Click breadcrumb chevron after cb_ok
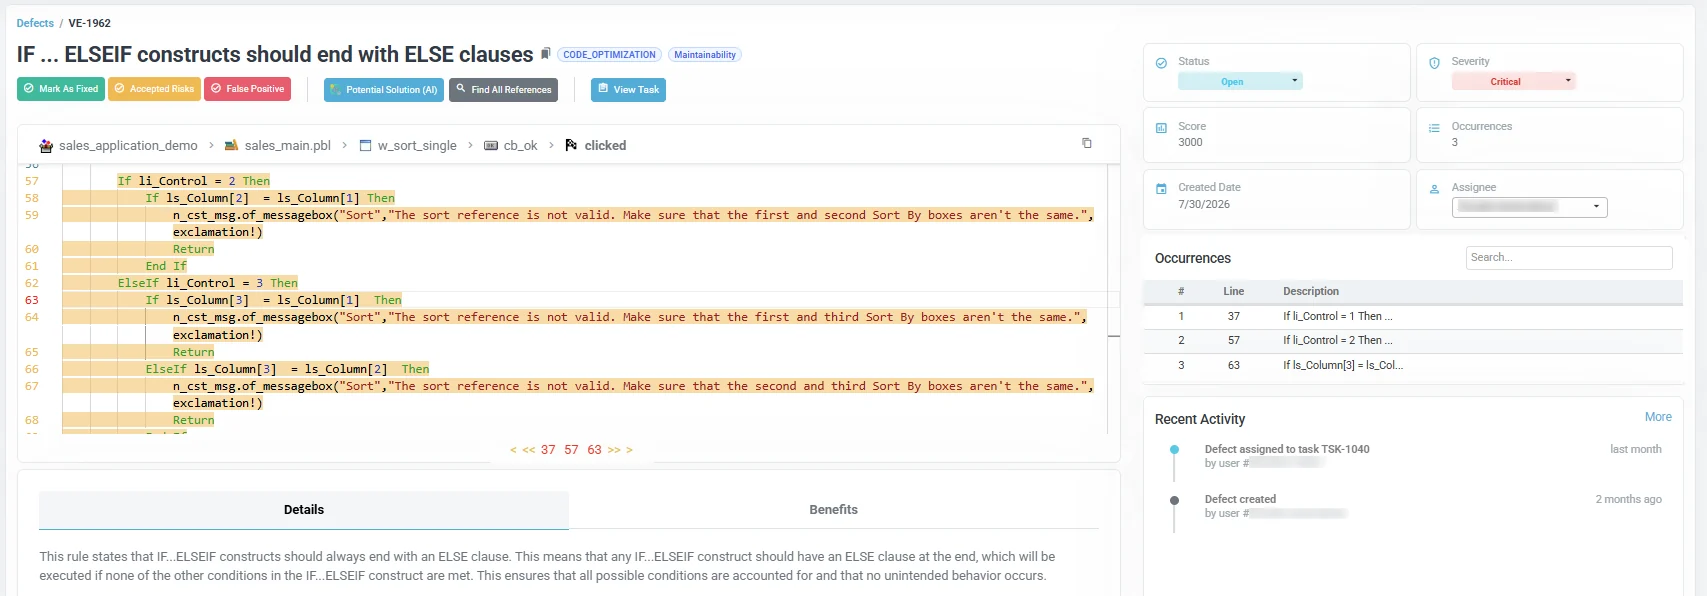The height and width of the screenshot is (596, 1707). (x=551, y=146)
